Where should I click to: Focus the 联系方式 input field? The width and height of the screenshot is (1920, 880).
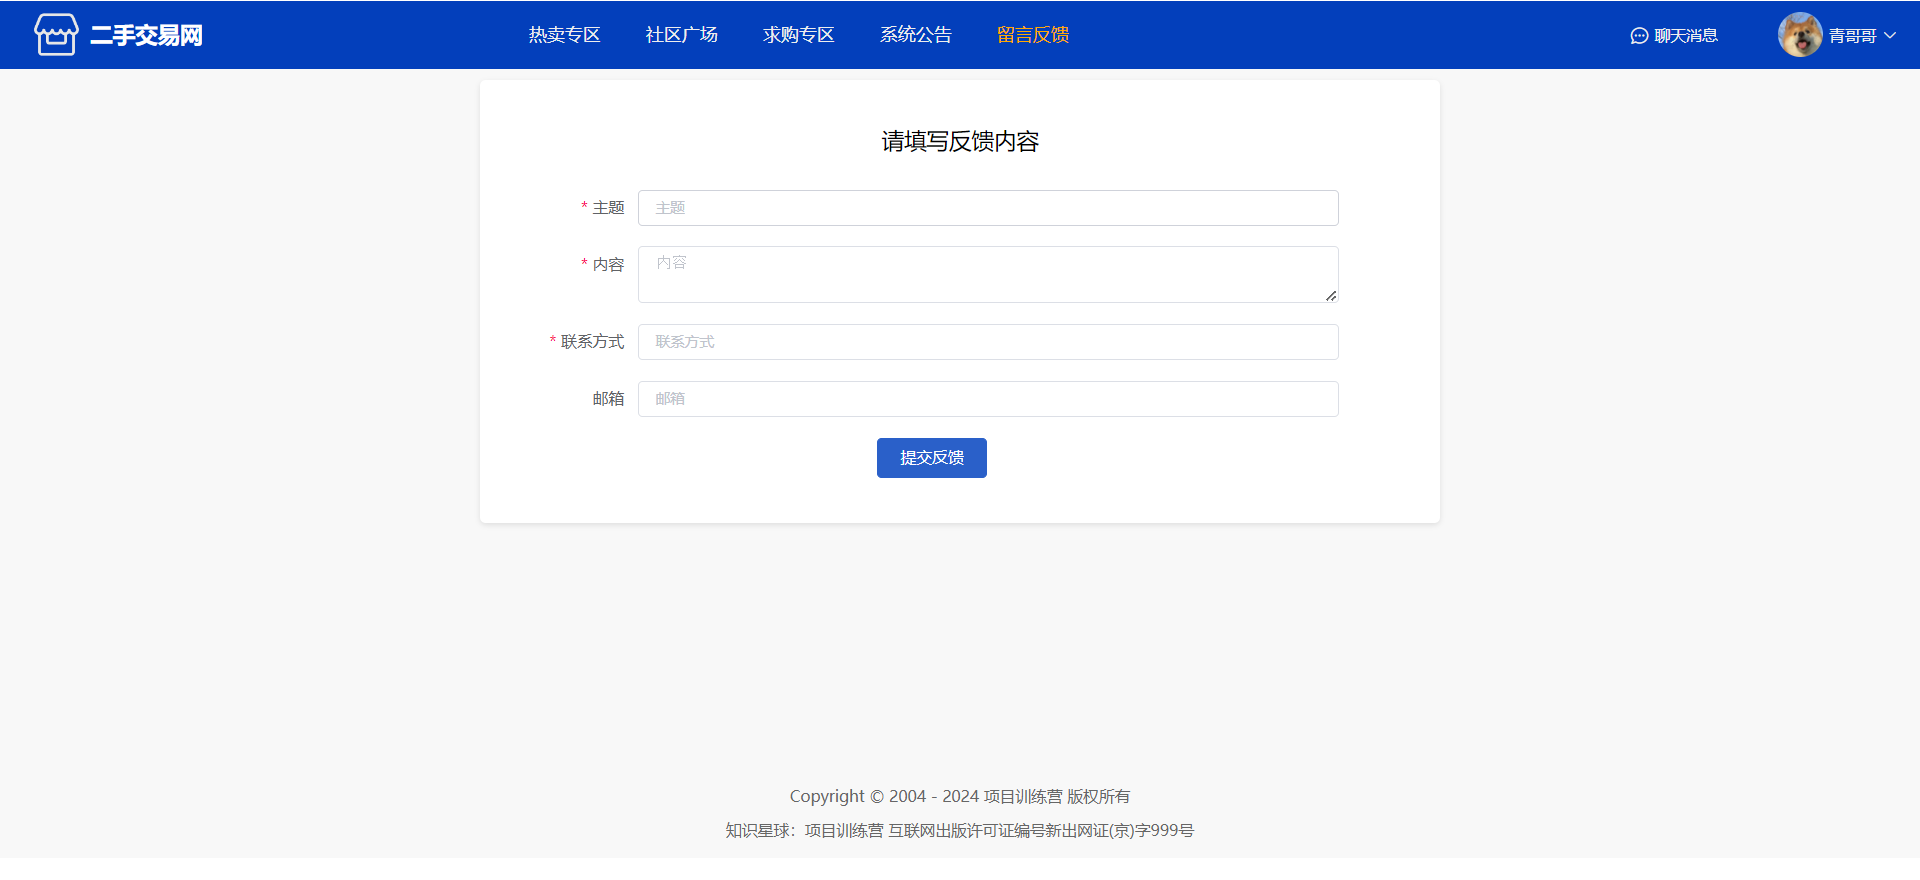(x=988, y=342)
